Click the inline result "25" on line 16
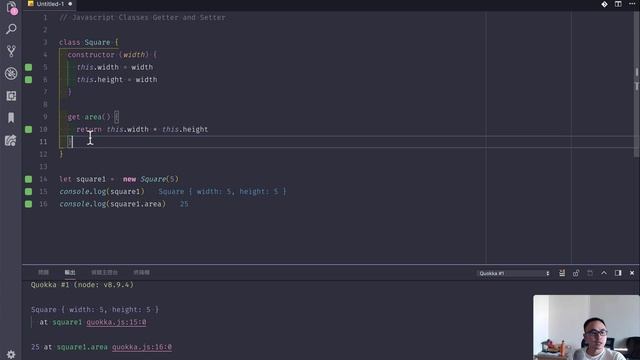 [x=184, y=204]
